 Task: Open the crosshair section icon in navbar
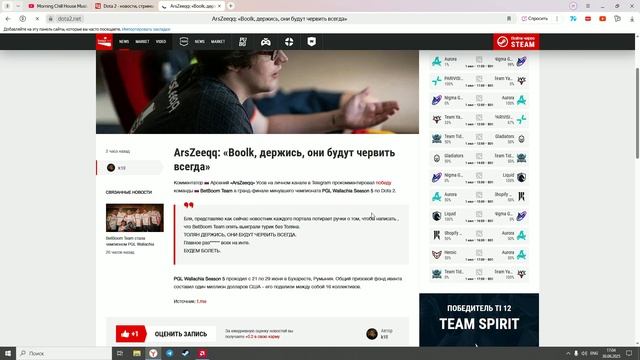click(x=289, y=42)
